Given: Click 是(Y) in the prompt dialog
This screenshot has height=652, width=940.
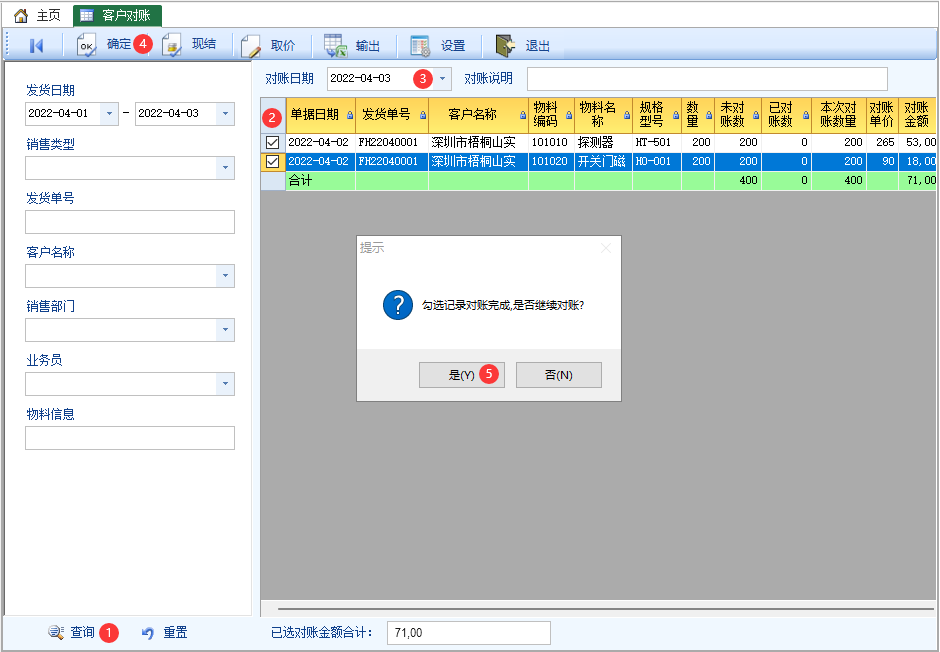Looking at the screenshot, I should tap(462, 375).
